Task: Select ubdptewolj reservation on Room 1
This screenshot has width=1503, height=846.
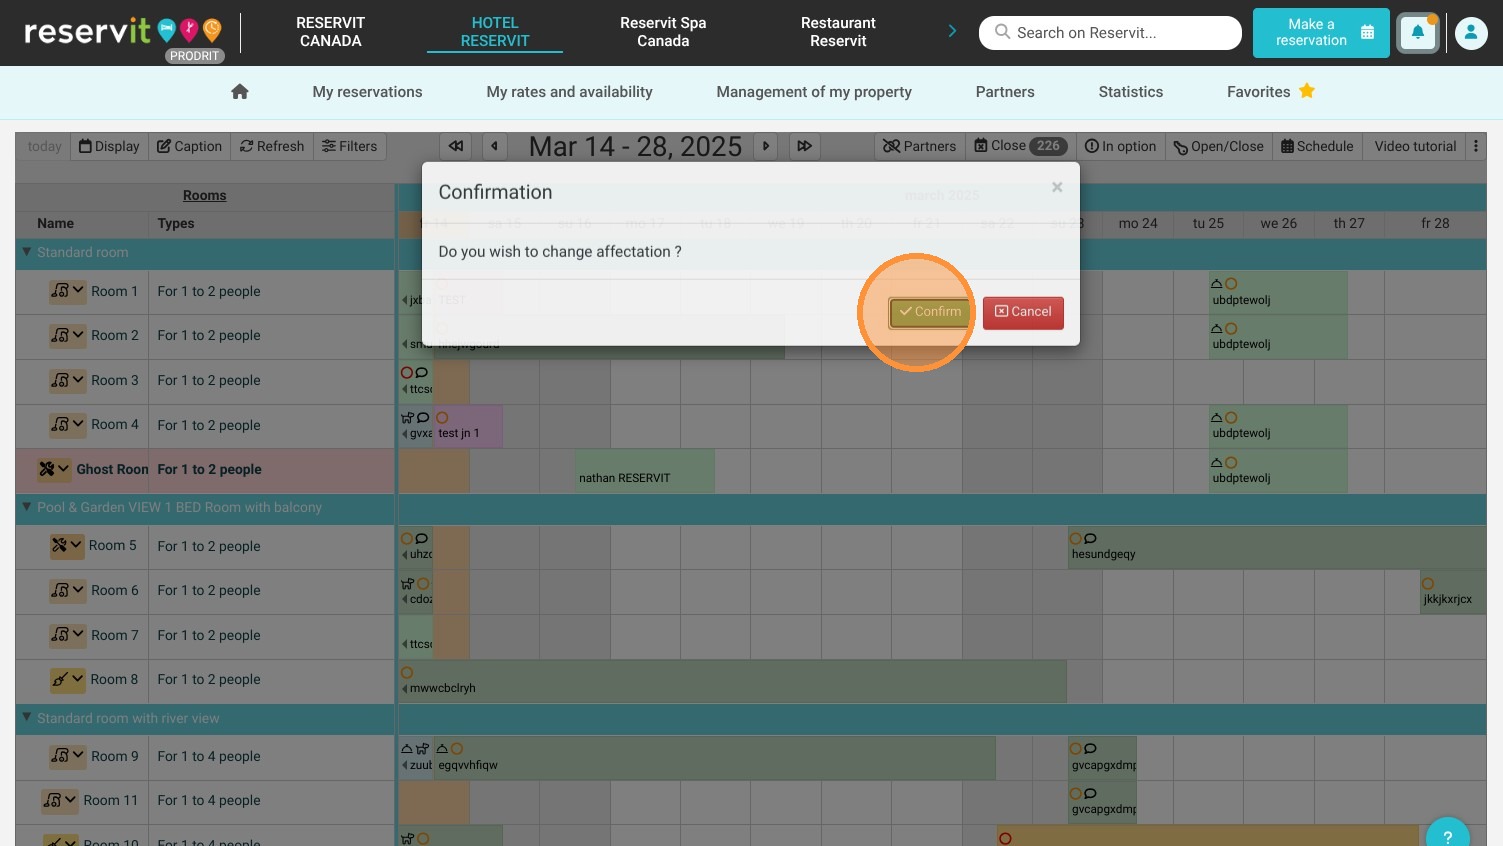Action: [x=1278, y=292]
